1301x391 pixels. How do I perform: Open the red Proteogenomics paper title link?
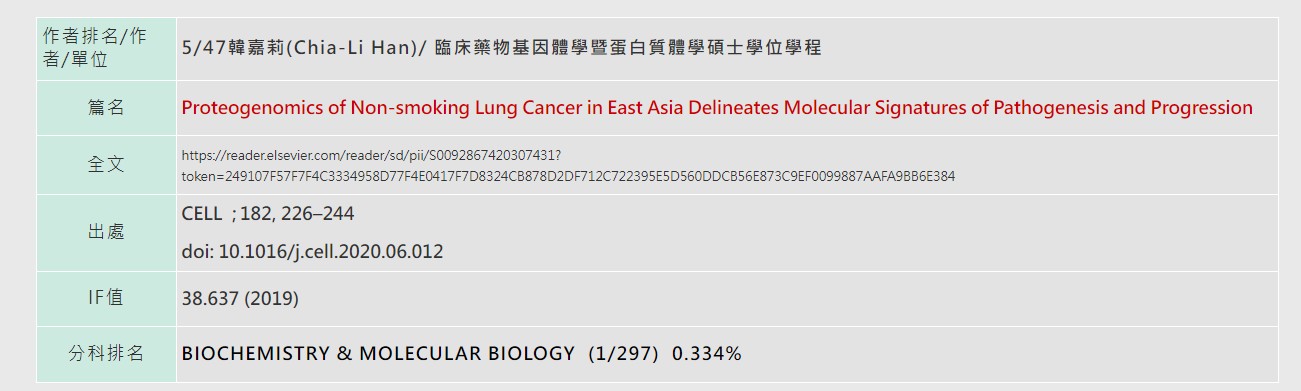[x=717, y=108]
